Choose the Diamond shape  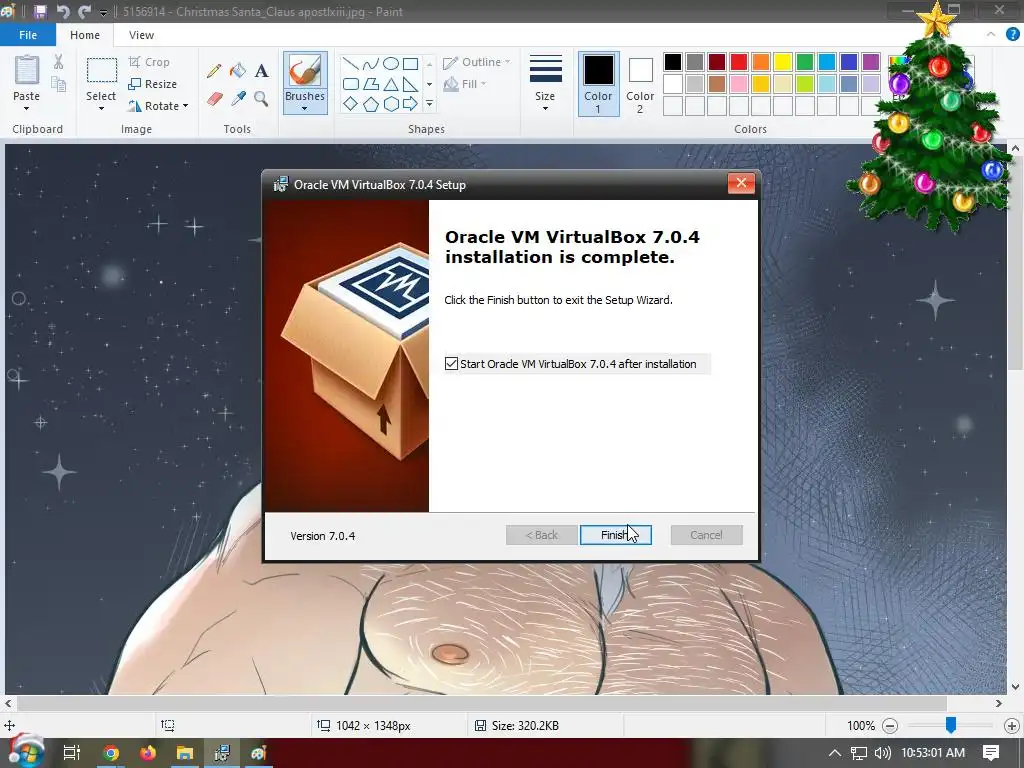pos(351,104)
